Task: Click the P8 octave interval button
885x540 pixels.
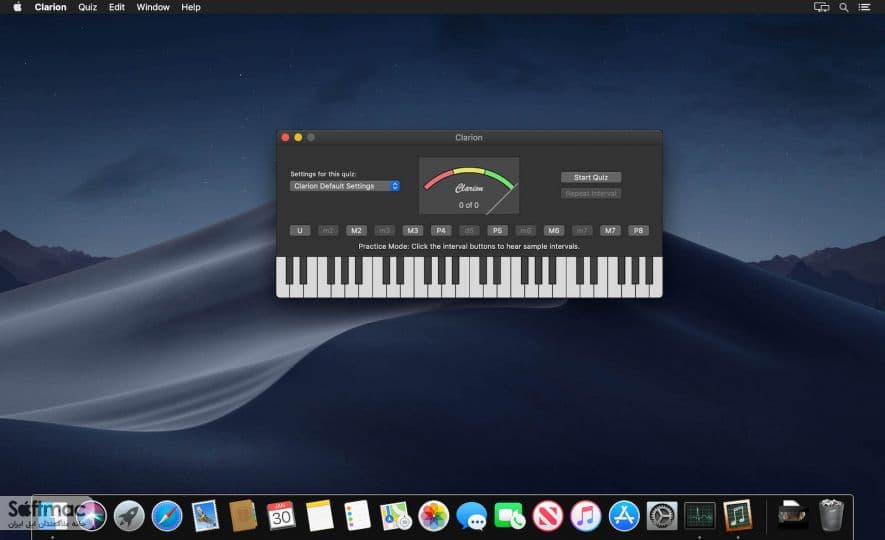Action: pos(638,230)
